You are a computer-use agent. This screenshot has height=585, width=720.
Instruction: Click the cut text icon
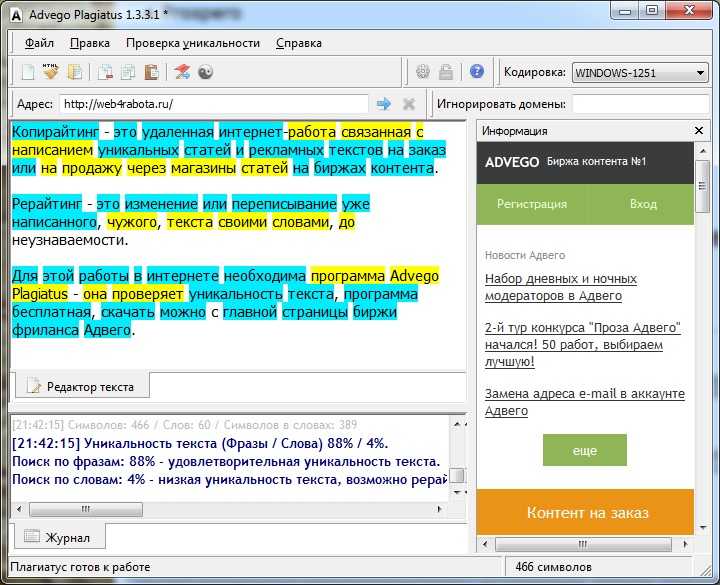pos(105,72)
